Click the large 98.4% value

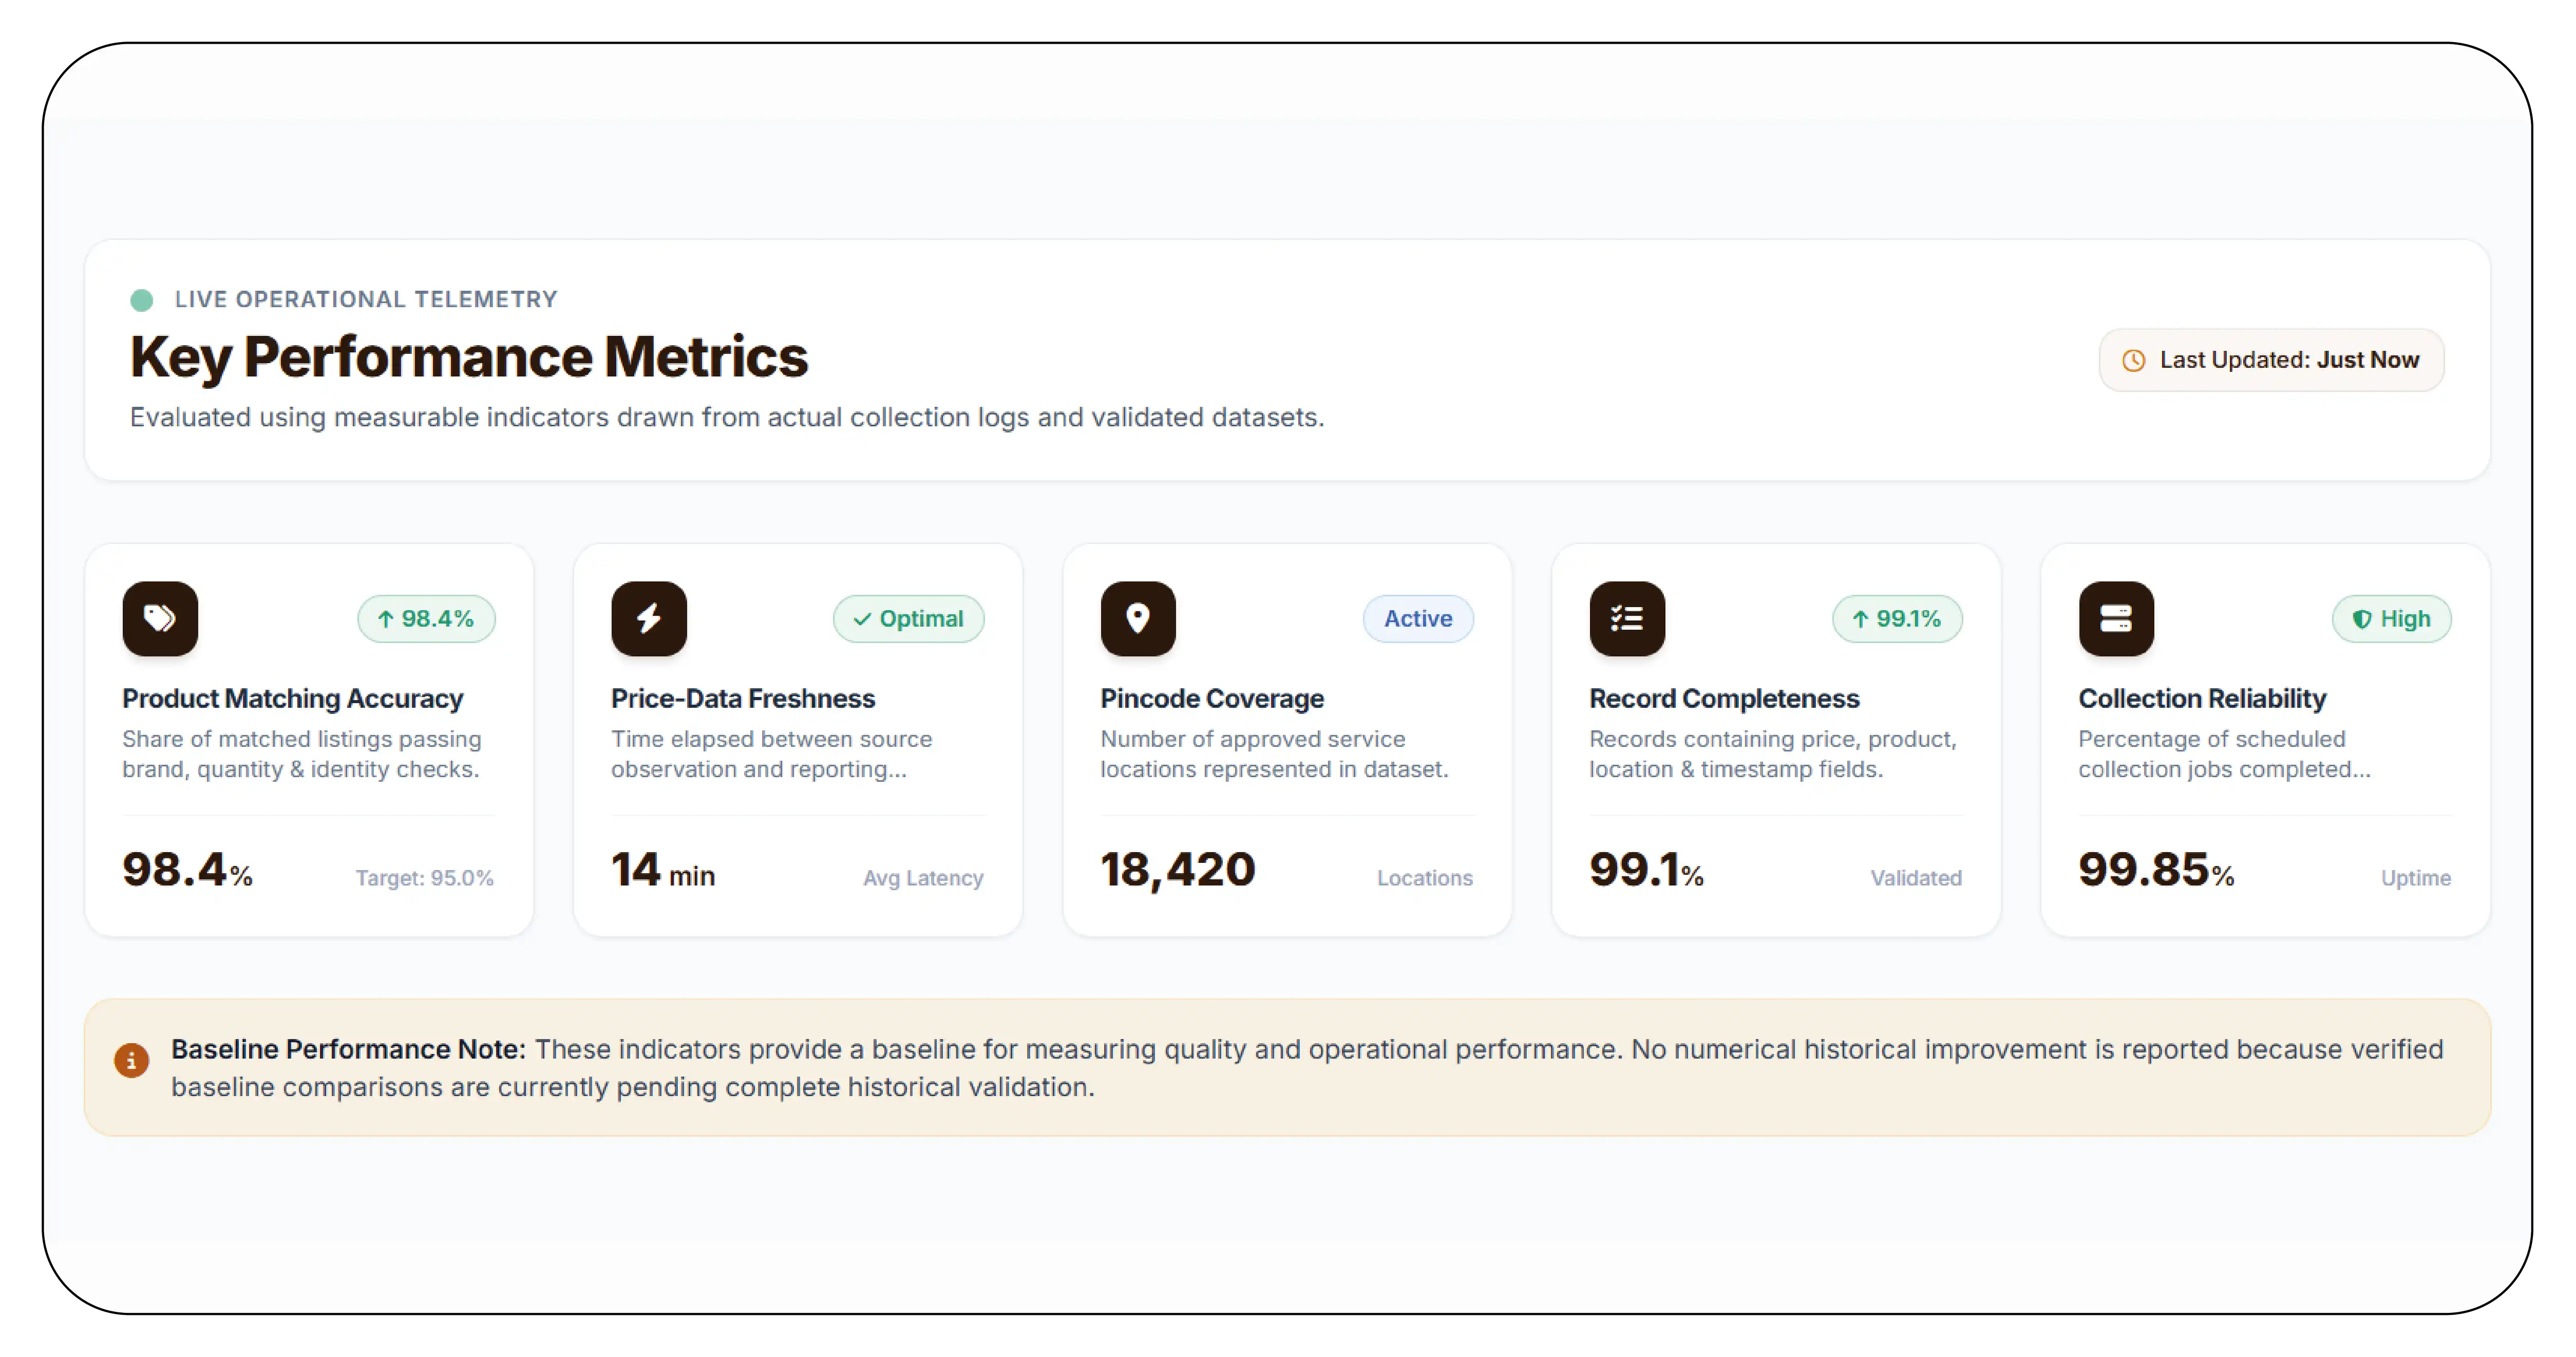[x=187, y=870]
